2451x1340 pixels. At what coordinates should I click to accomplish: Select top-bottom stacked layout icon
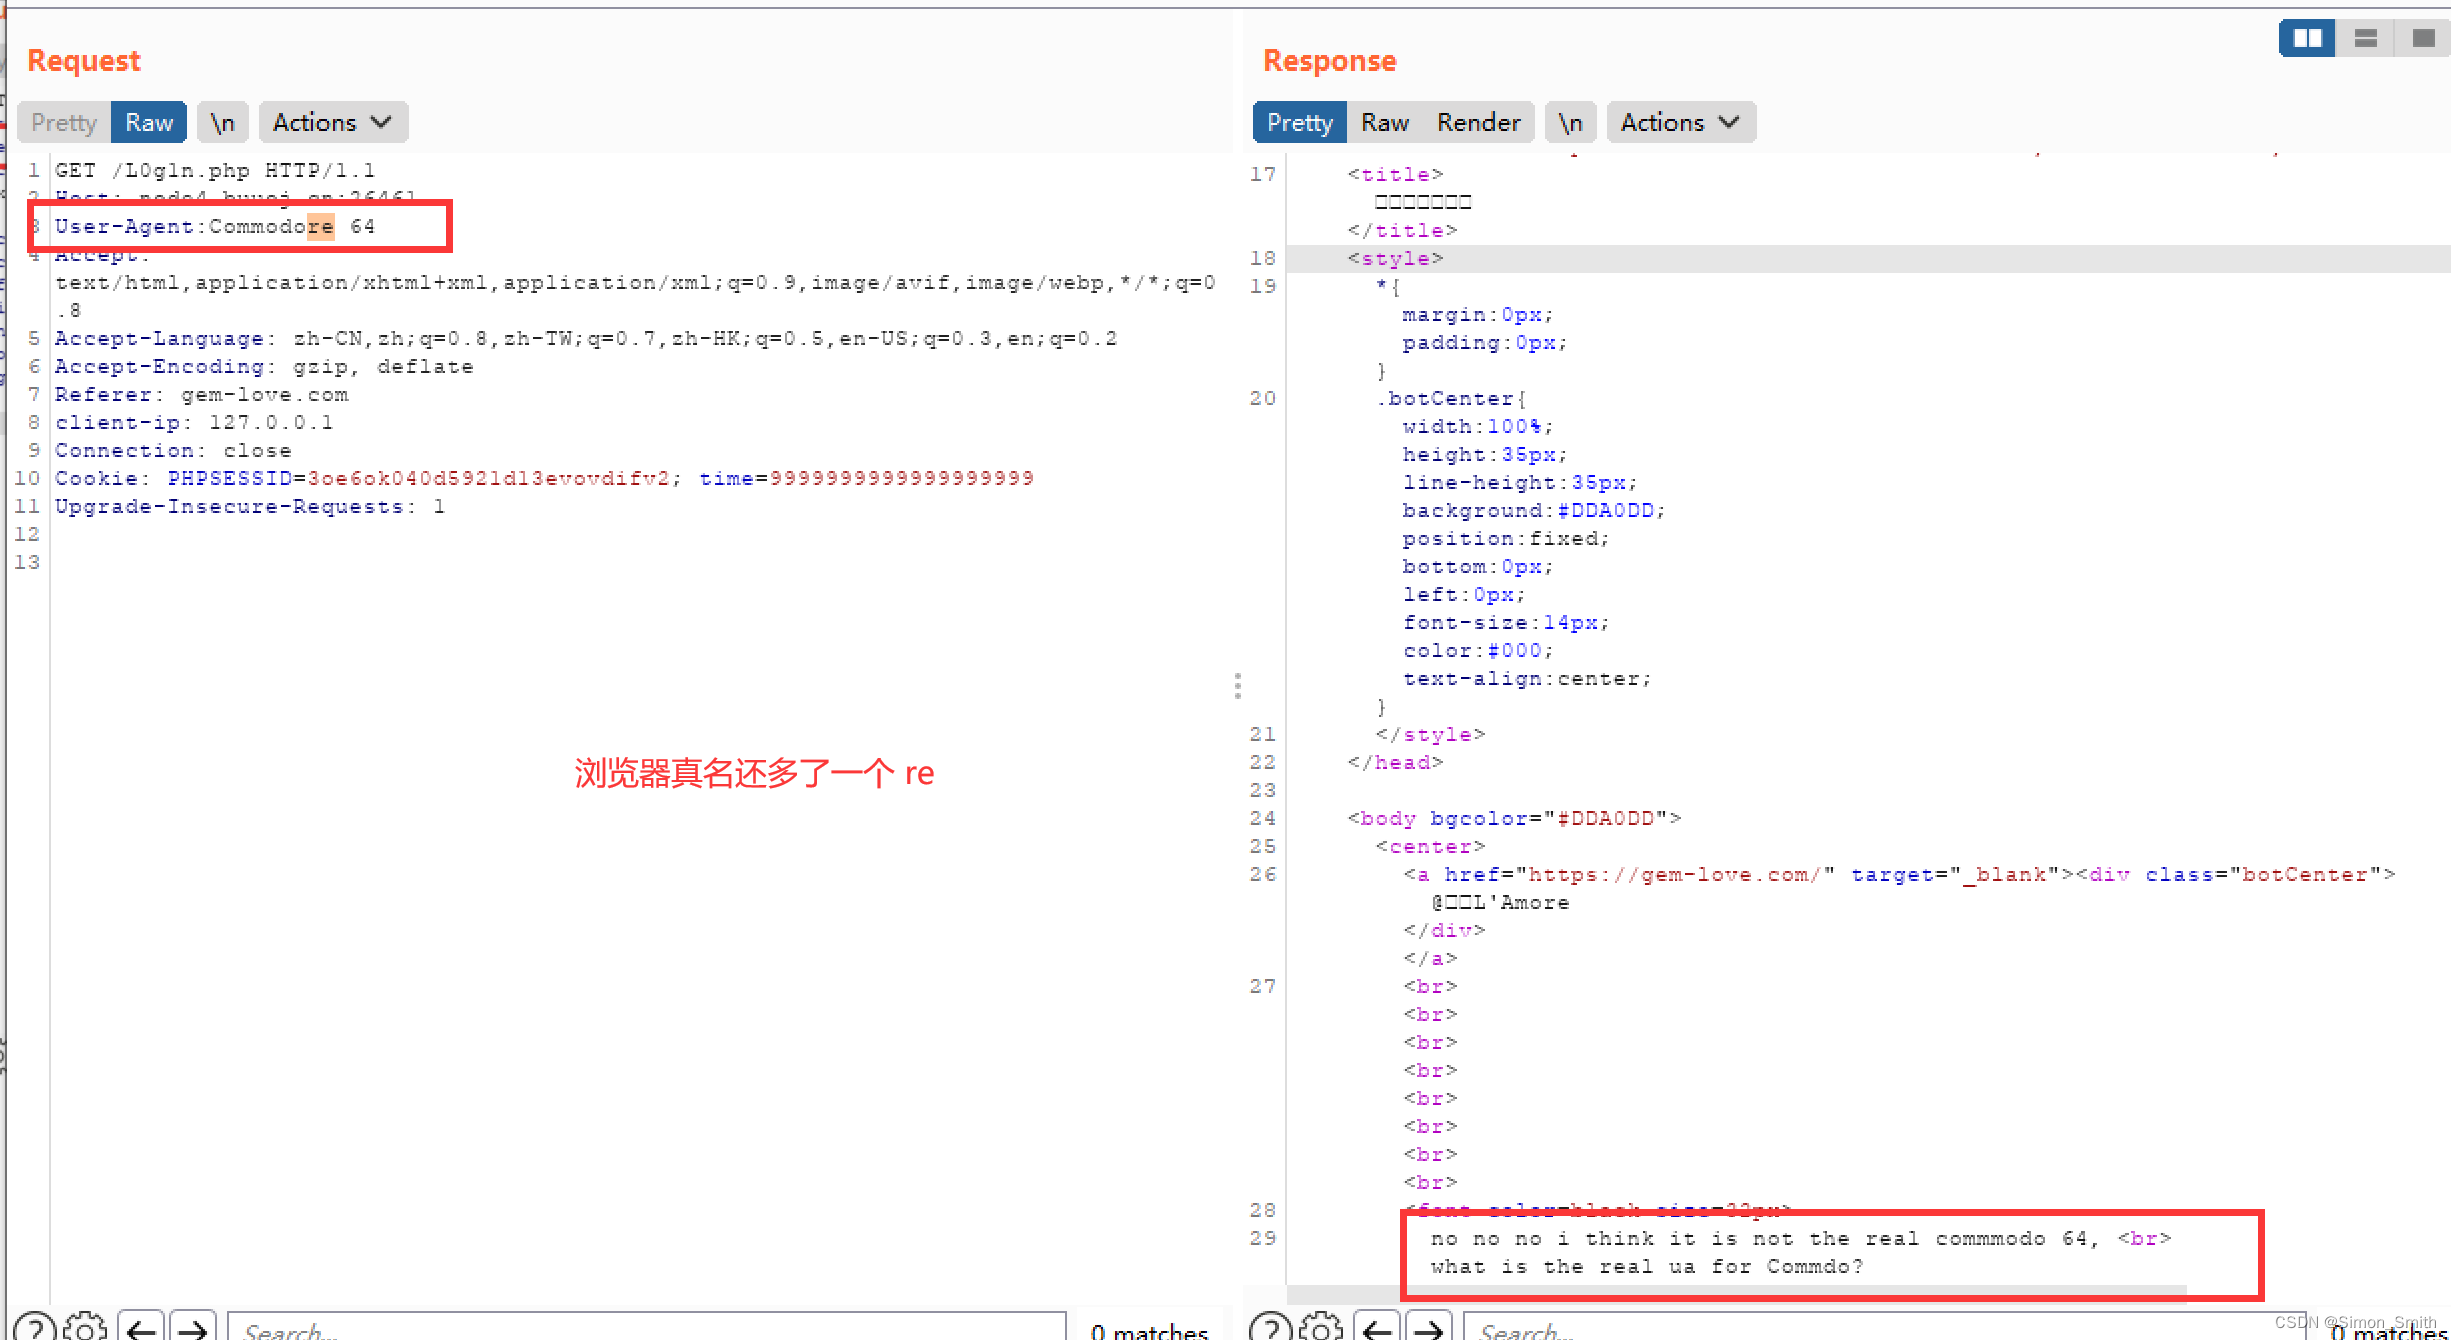(x=2365, y=39)
